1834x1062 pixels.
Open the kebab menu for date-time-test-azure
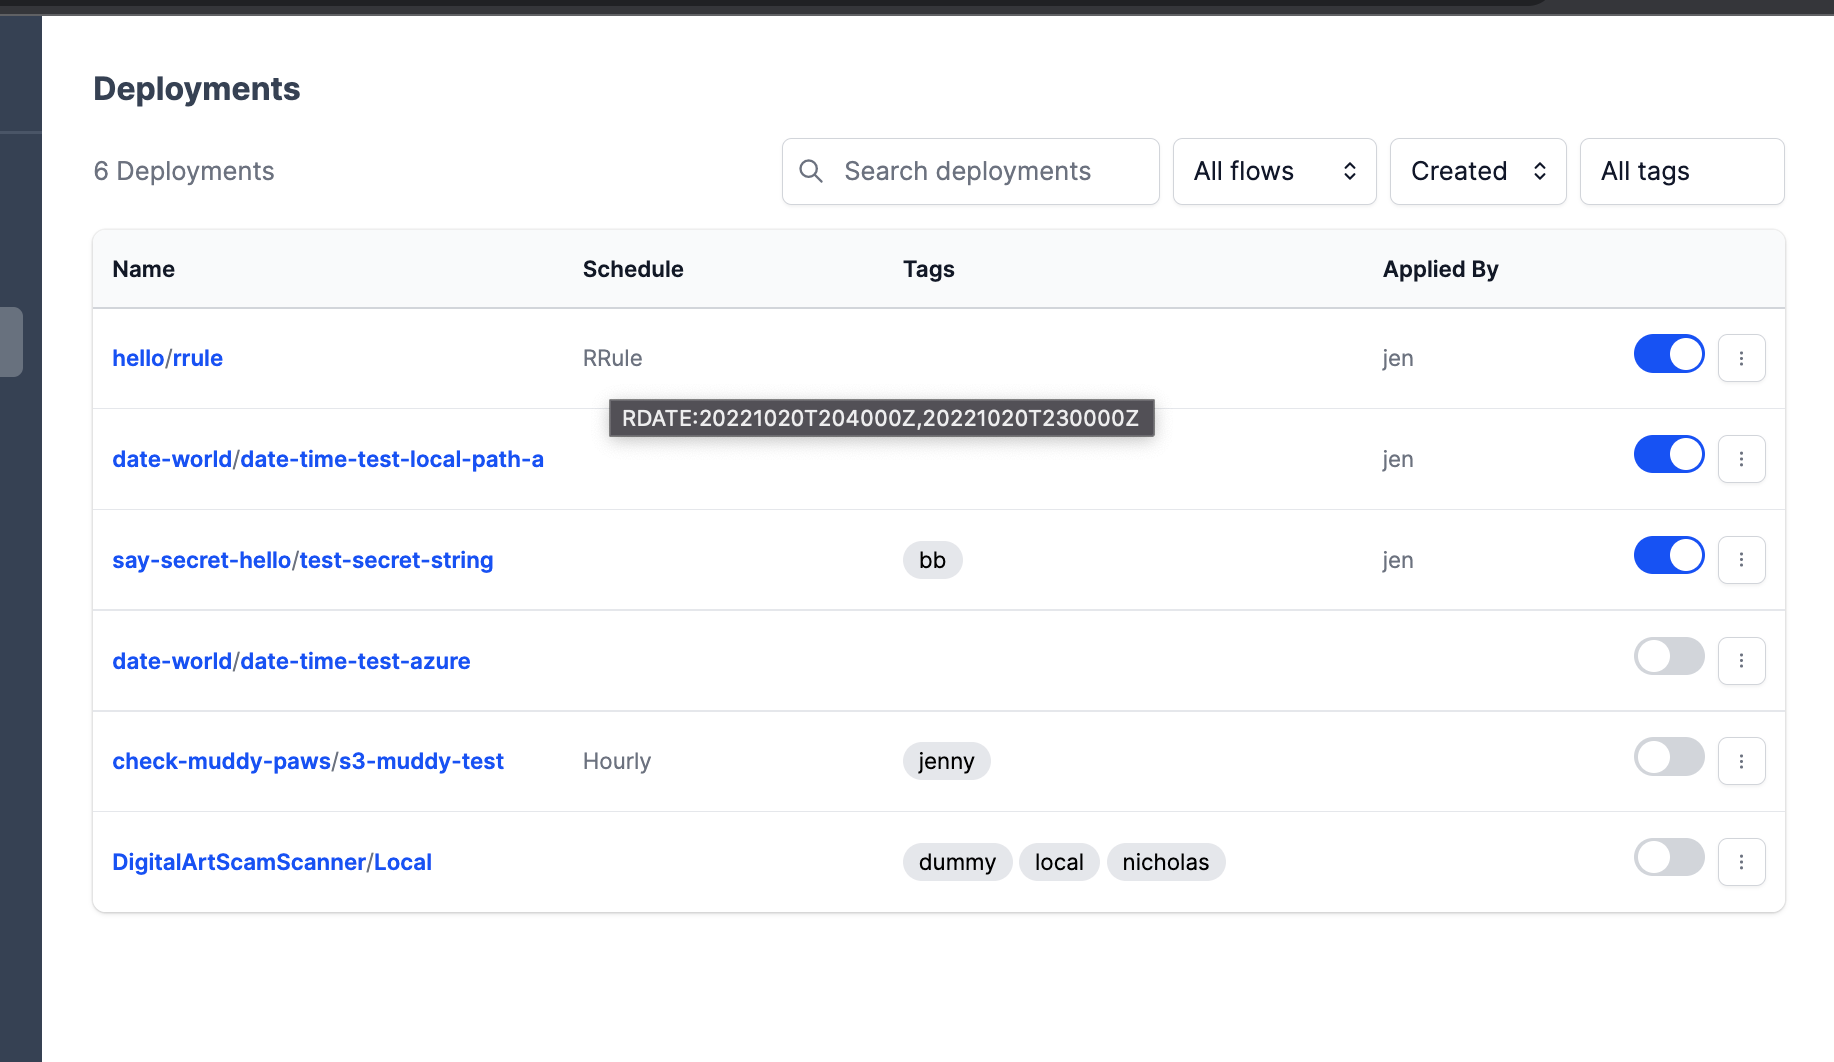tap(1742, 660)
